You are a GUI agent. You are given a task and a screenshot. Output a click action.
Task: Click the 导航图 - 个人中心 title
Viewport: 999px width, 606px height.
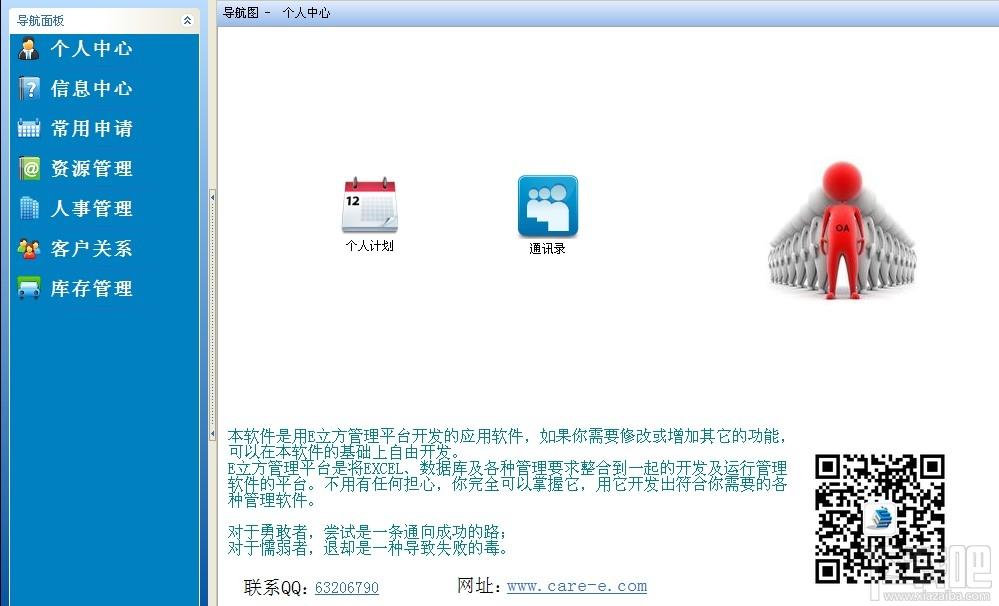[276, 12]
